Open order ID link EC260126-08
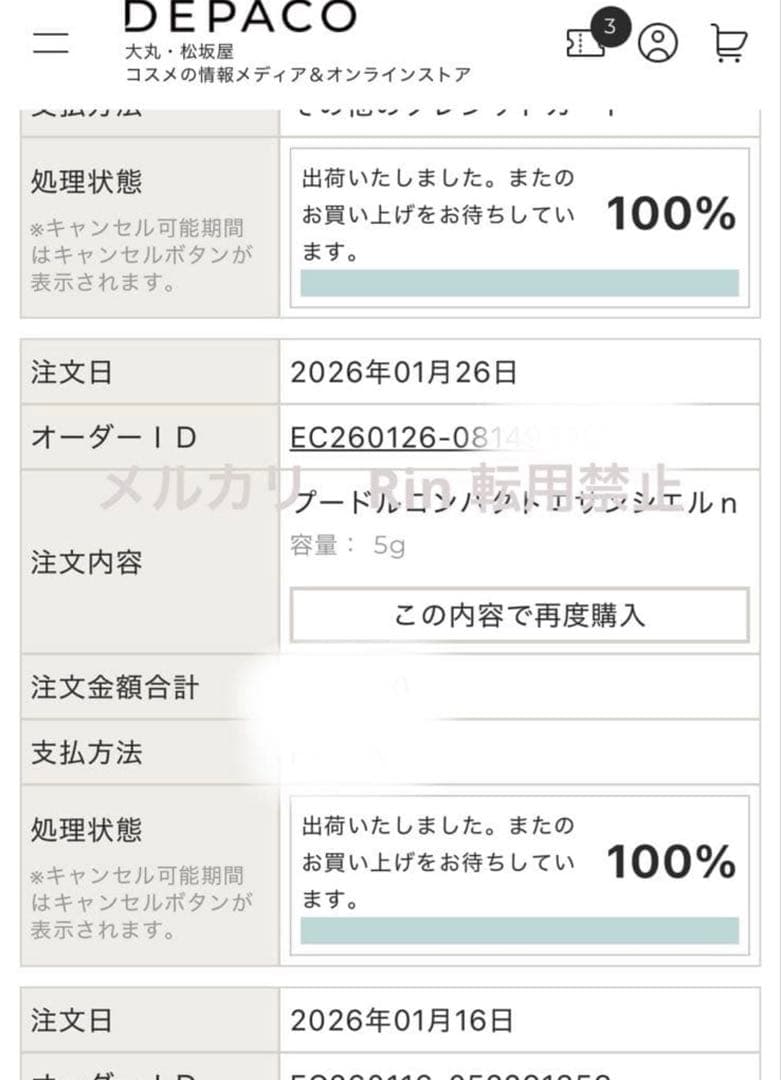The image size is (781, 1080). coord(402,436)
